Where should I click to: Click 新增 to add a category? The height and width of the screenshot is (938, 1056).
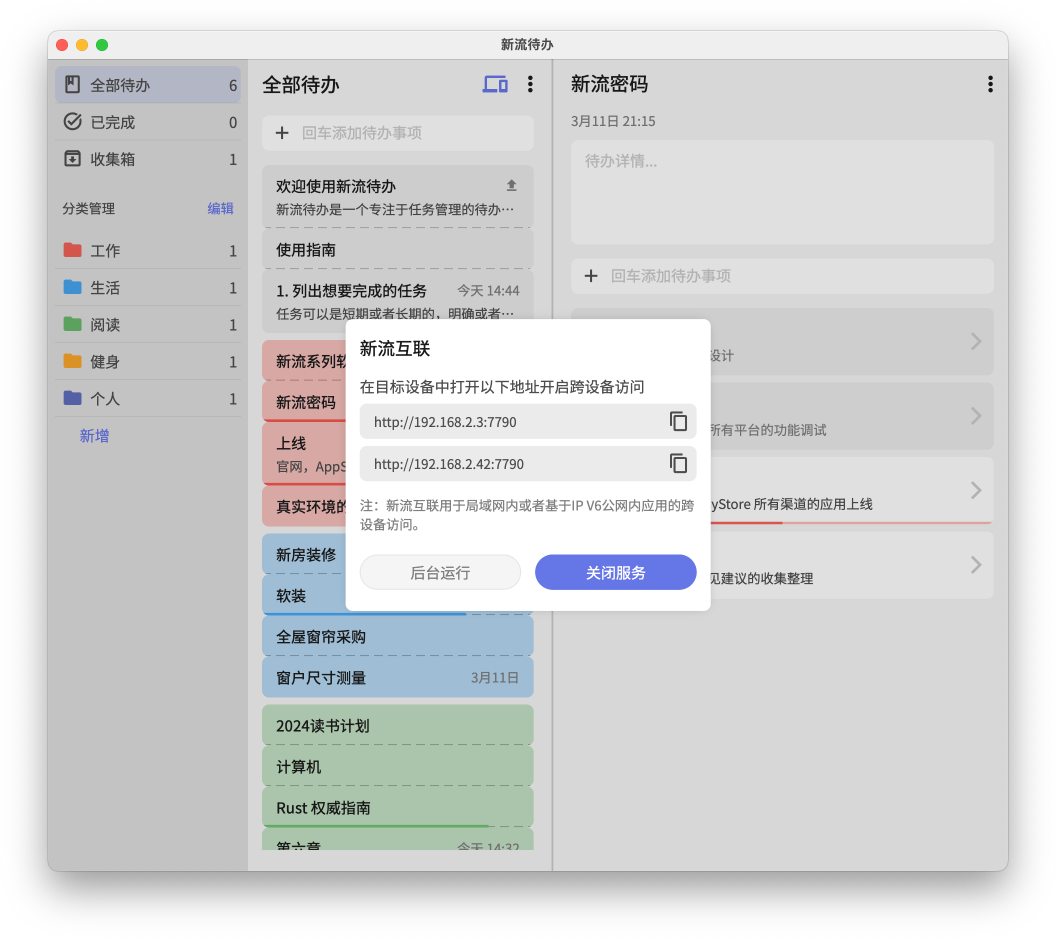[x=94, y=436]
